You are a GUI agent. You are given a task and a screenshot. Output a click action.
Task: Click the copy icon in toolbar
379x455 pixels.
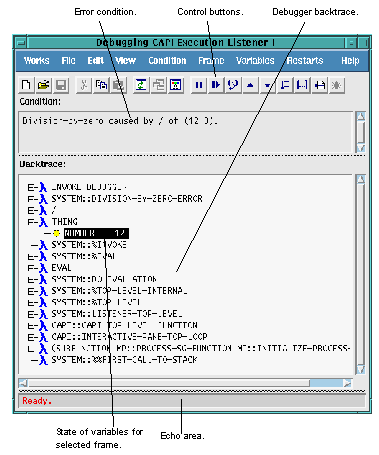[x=101, y=85]
